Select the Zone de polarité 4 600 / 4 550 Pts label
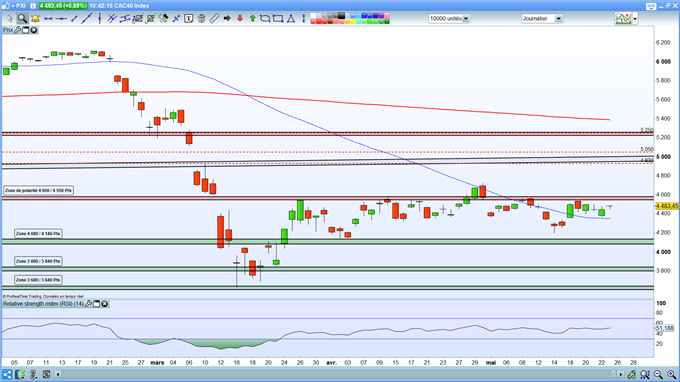 [38, 190]
